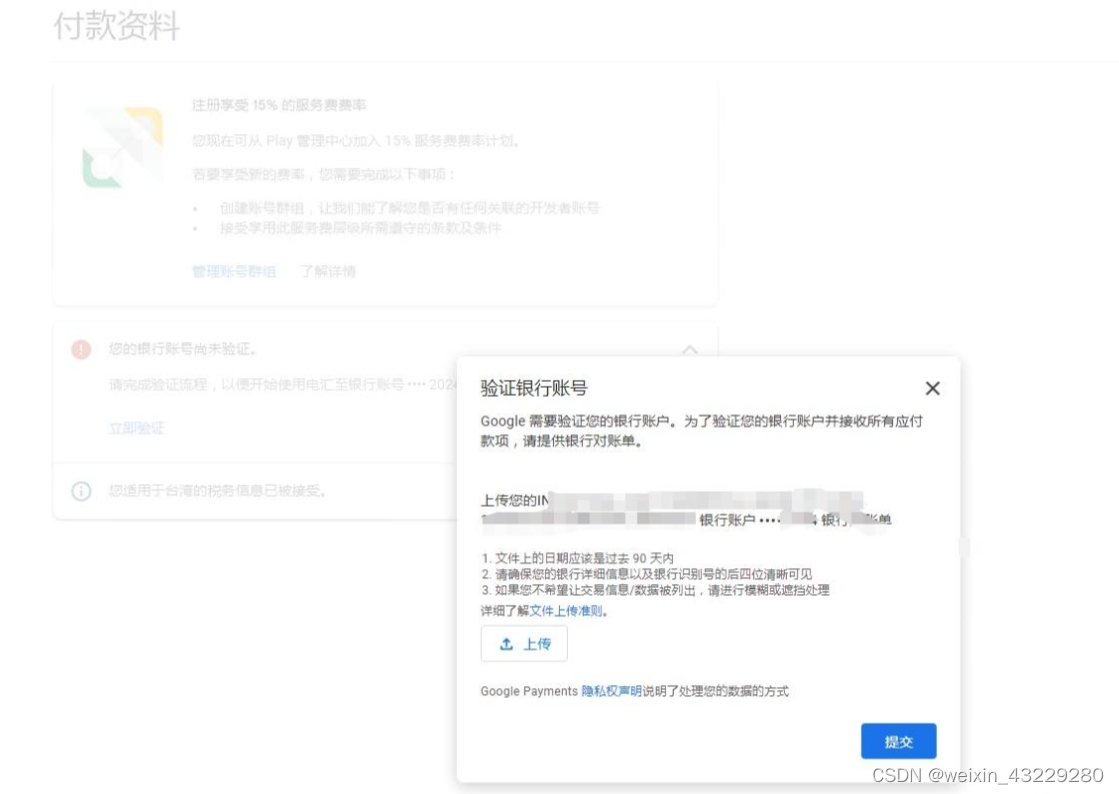Click the 立即验证 link
This screenshot has width=1119, height=794.
coord(136,428)
